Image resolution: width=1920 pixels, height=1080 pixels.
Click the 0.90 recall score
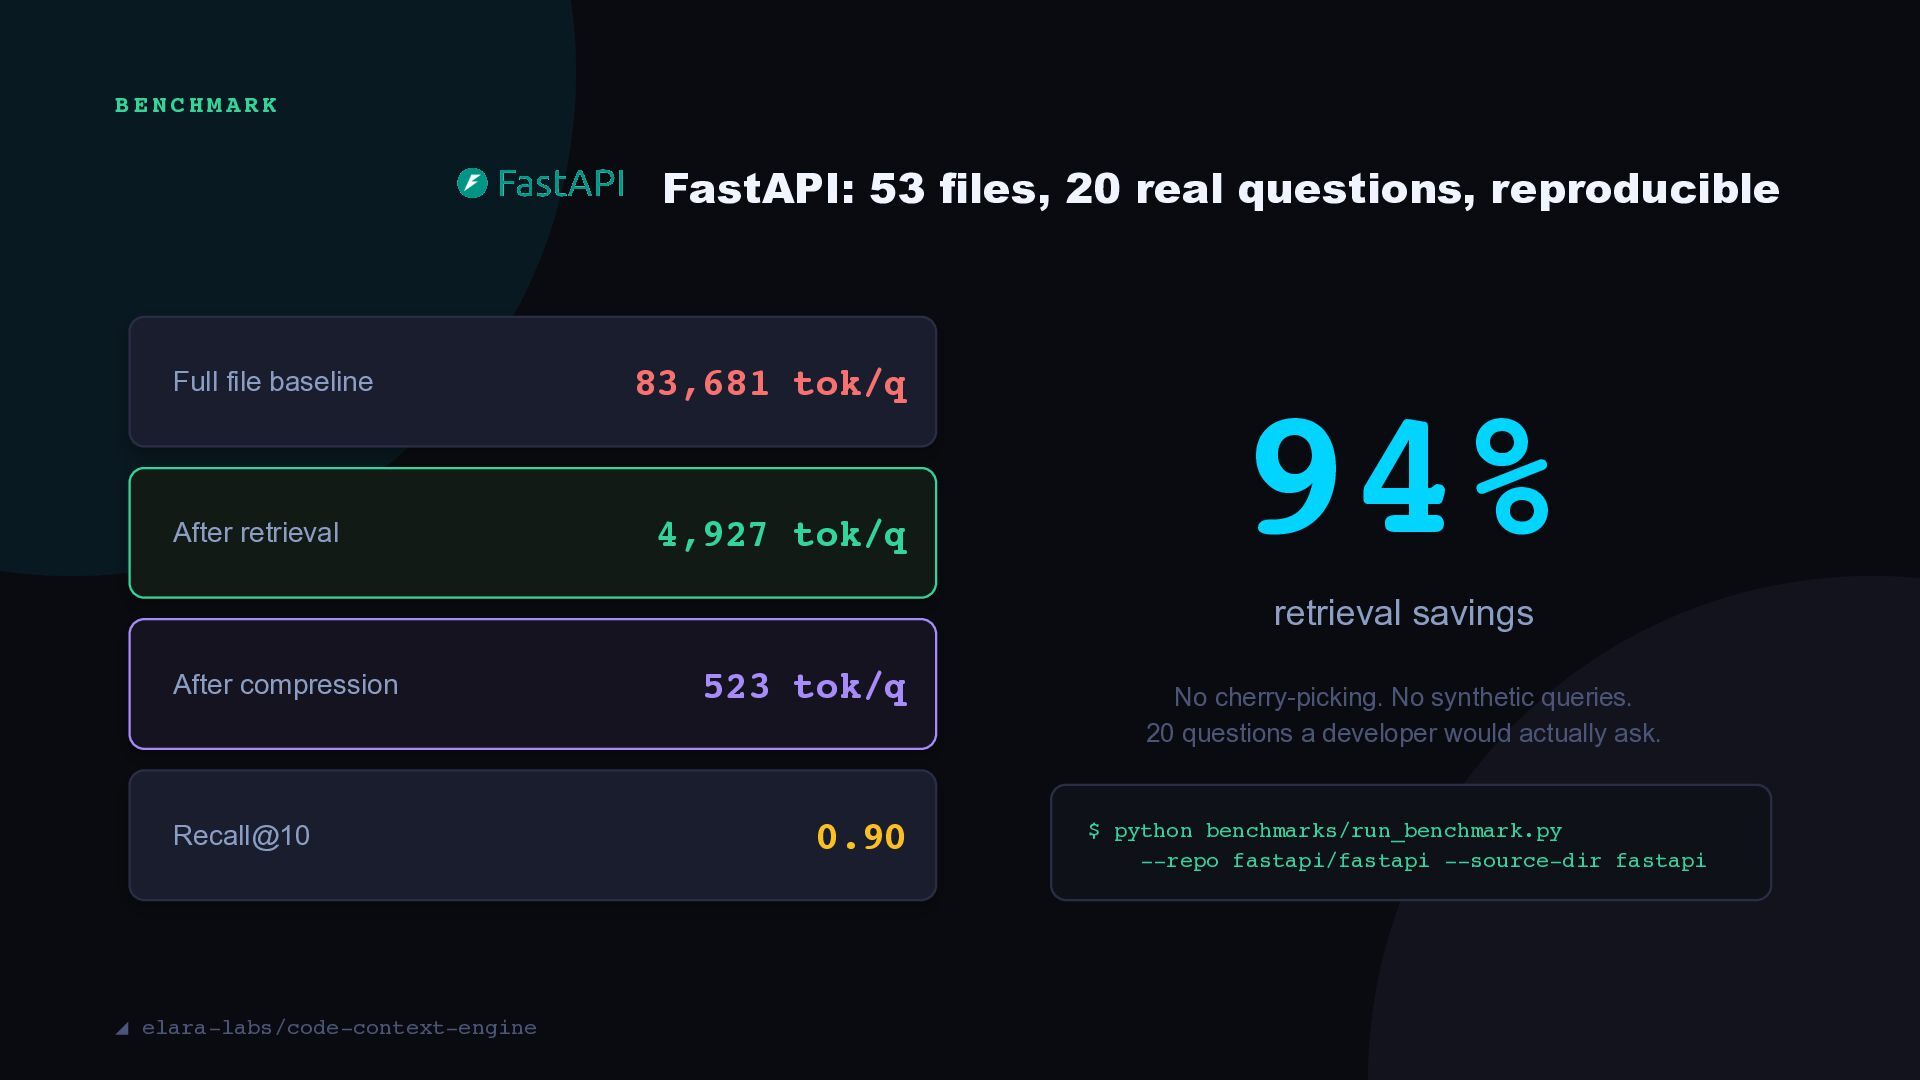click(x=860, y=837)
